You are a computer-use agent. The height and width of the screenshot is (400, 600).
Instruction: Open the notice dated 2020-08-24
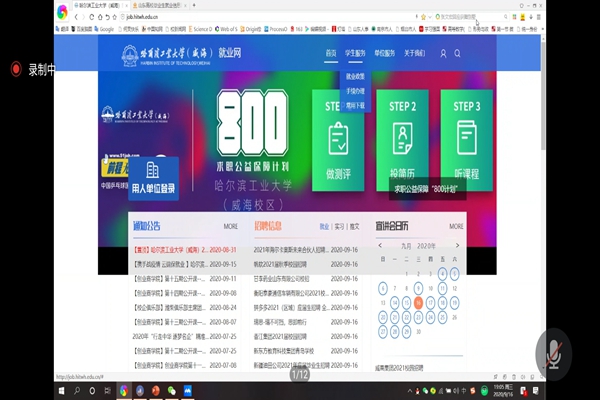click(x=185, y=307)
